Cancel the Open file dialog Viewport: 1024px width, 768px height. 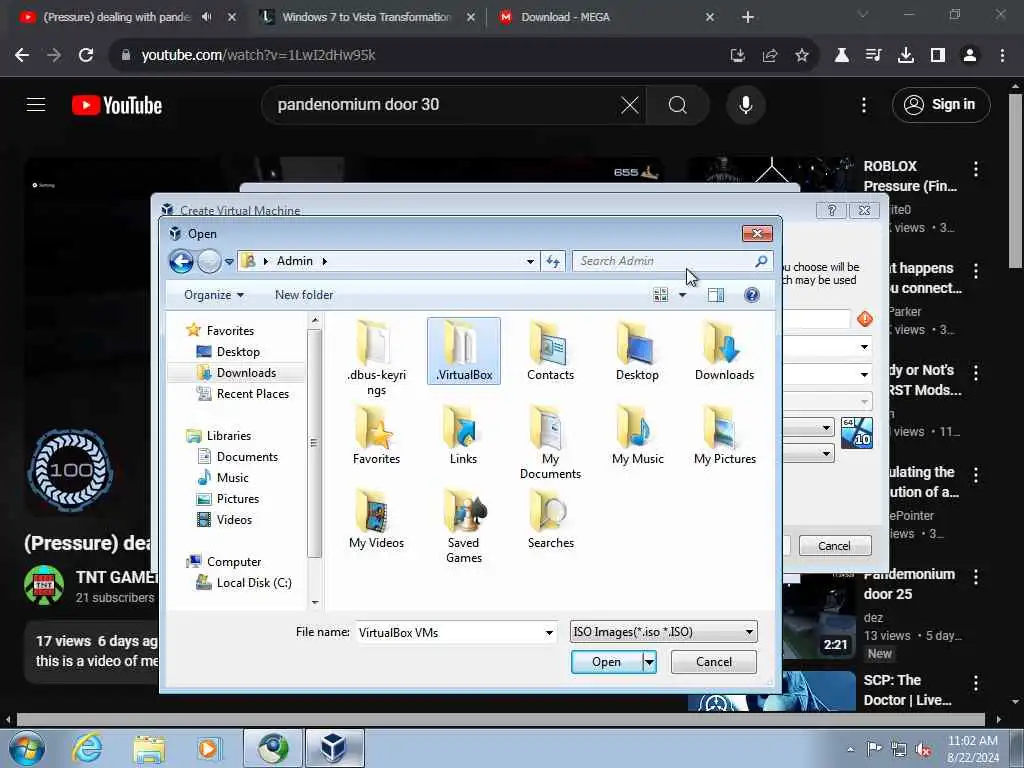point(714,662)
